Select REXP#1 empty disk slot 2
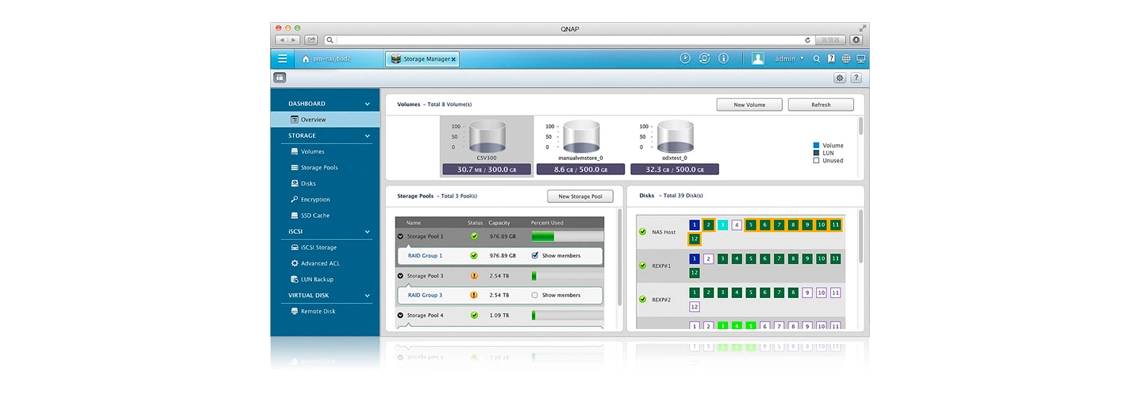1140x400 pixels. 708,258
